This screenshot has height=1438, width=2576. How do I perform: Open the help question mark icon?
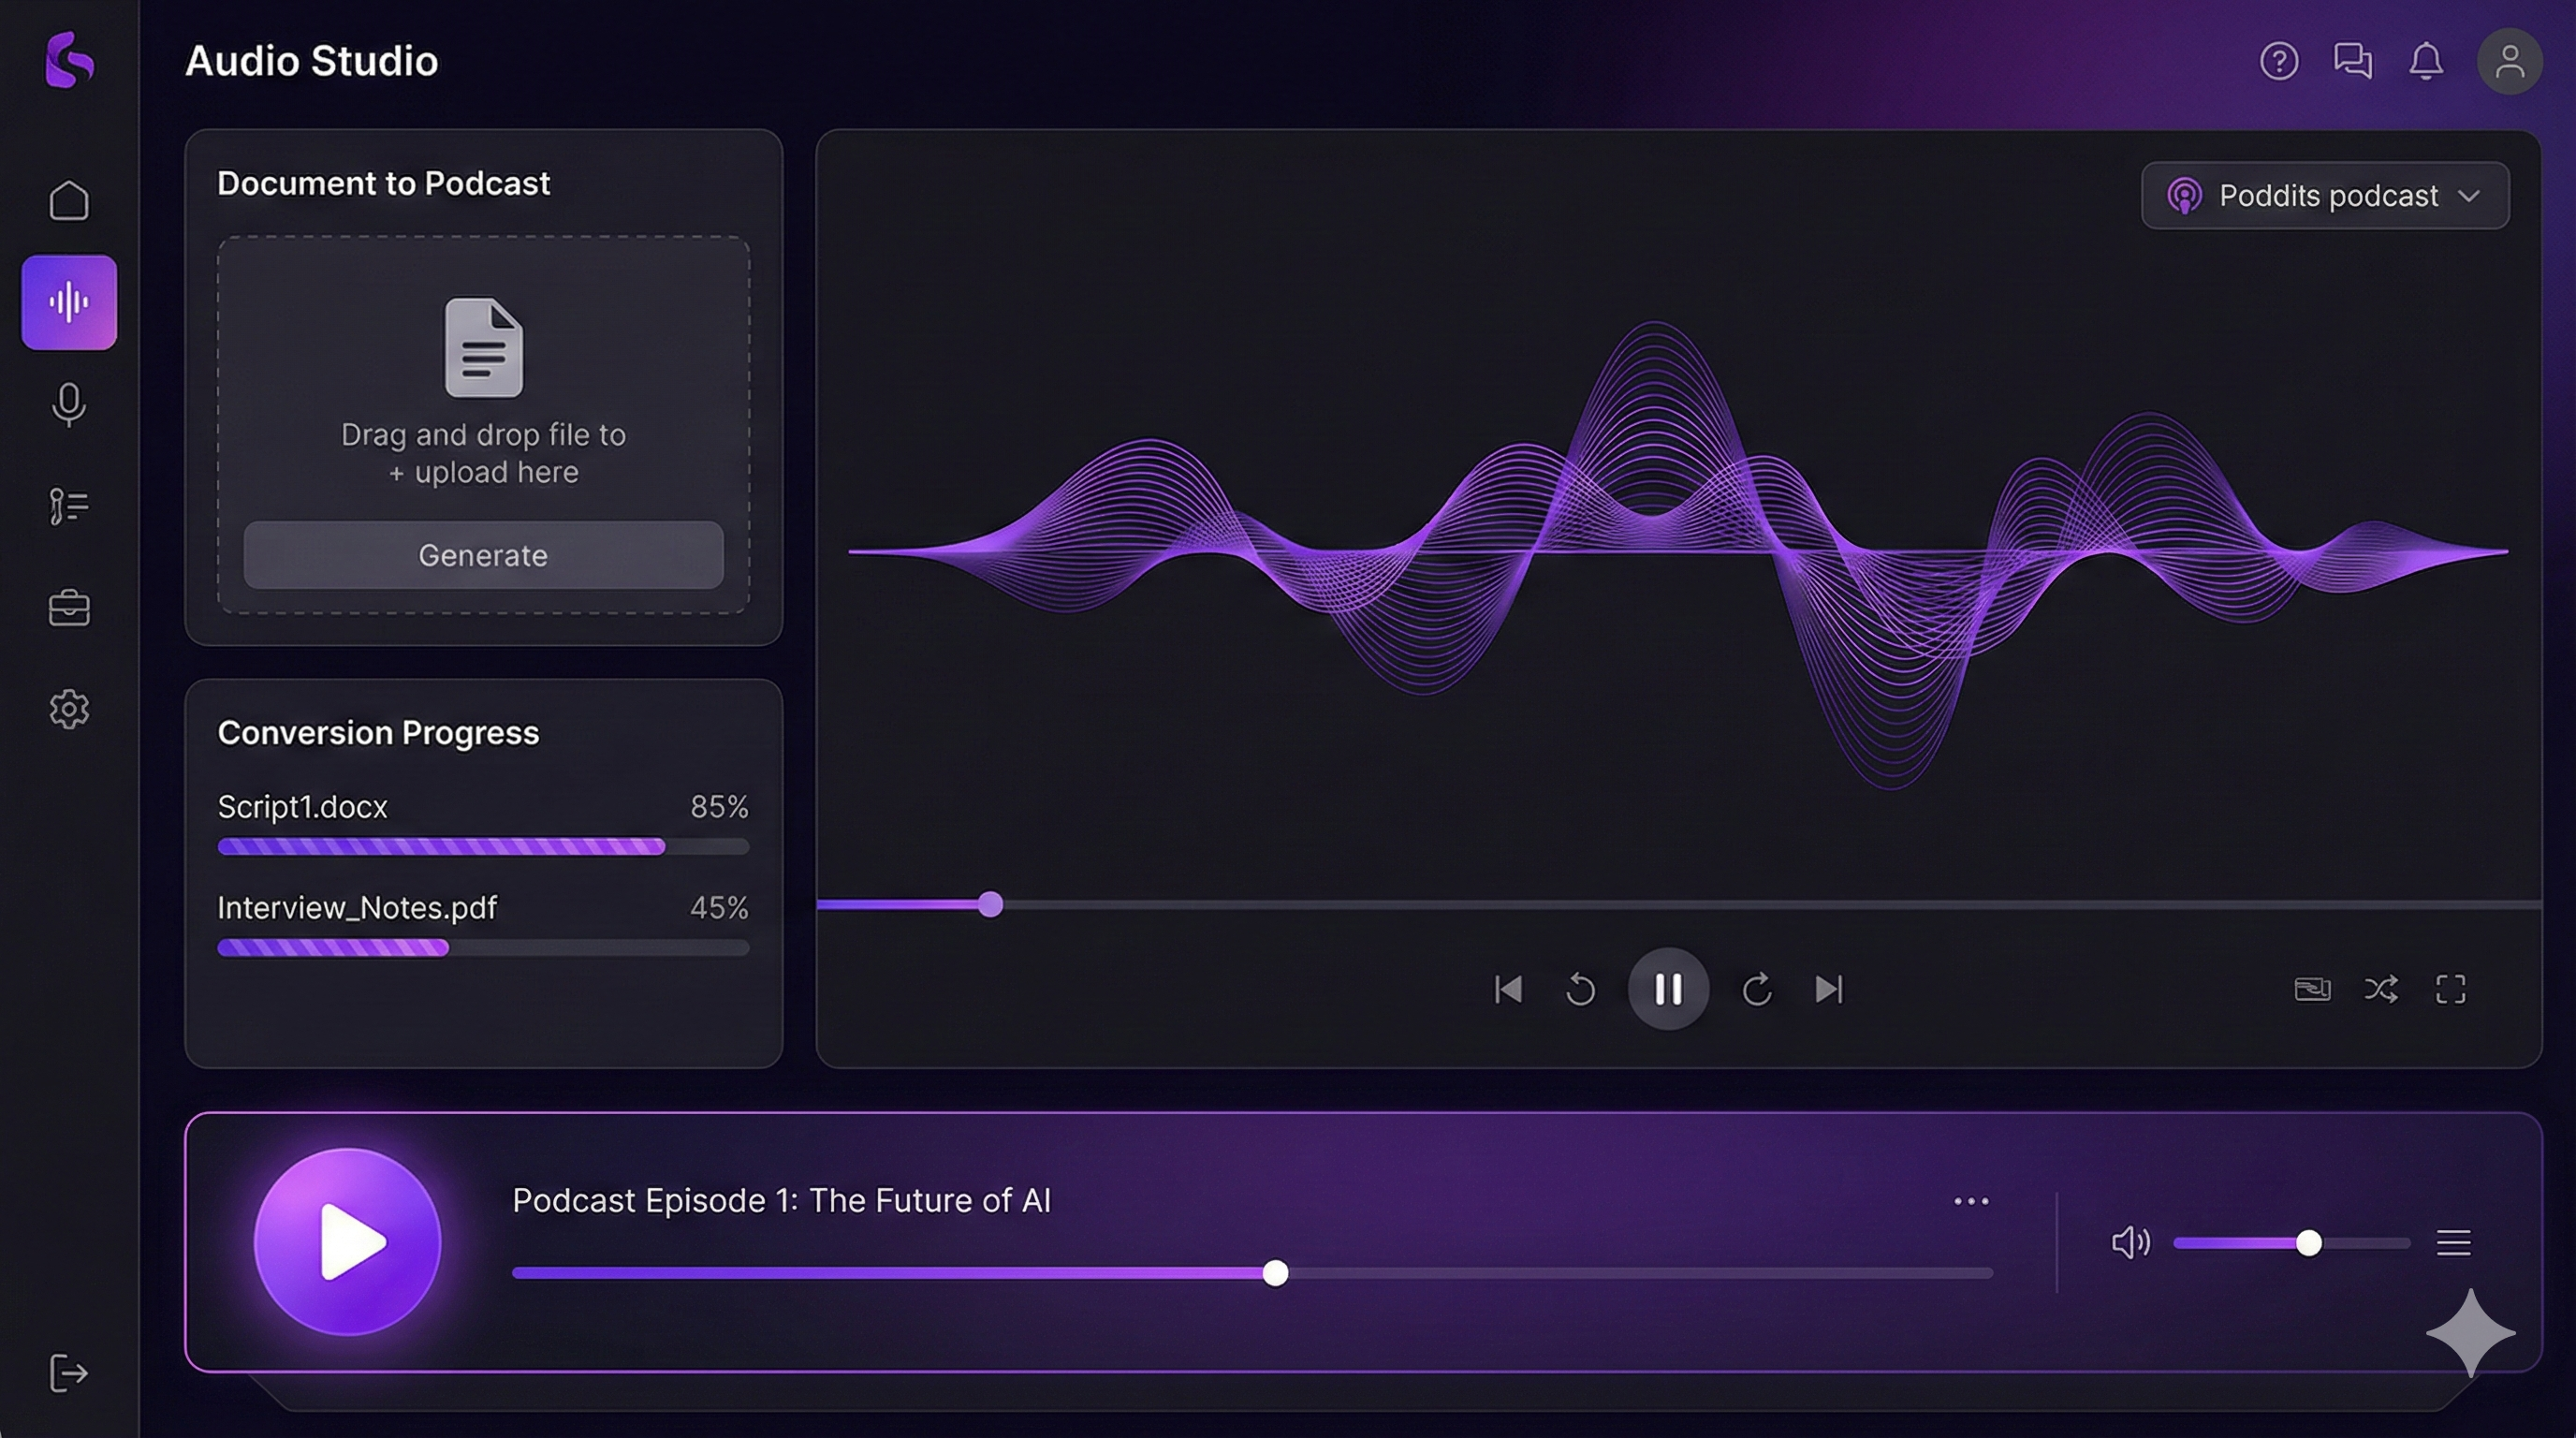[x=2279, y=61]
